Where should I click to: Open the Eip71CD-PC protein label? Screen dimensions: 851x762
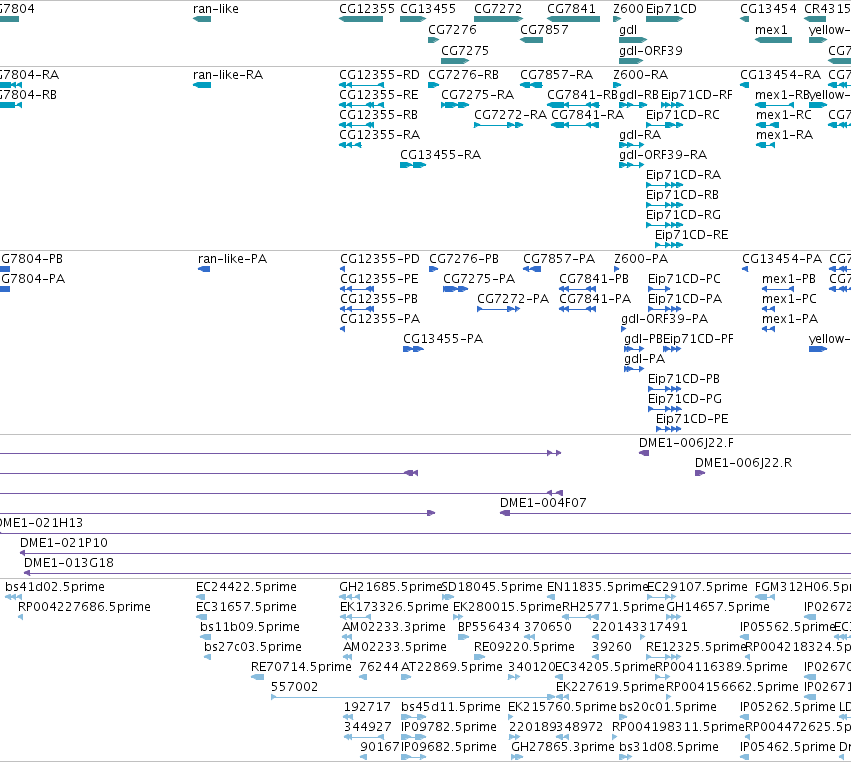(684, 279)
